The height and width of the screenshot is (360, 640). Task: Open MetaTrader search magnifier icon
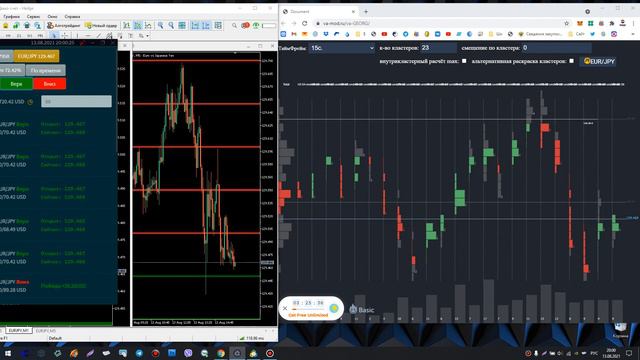[234, 25]
